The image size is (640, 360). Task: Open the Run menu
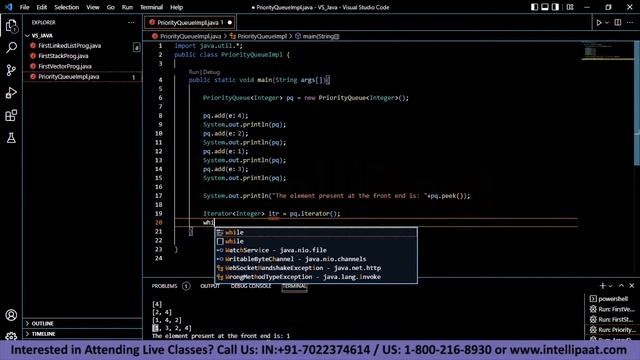[127, 7]
